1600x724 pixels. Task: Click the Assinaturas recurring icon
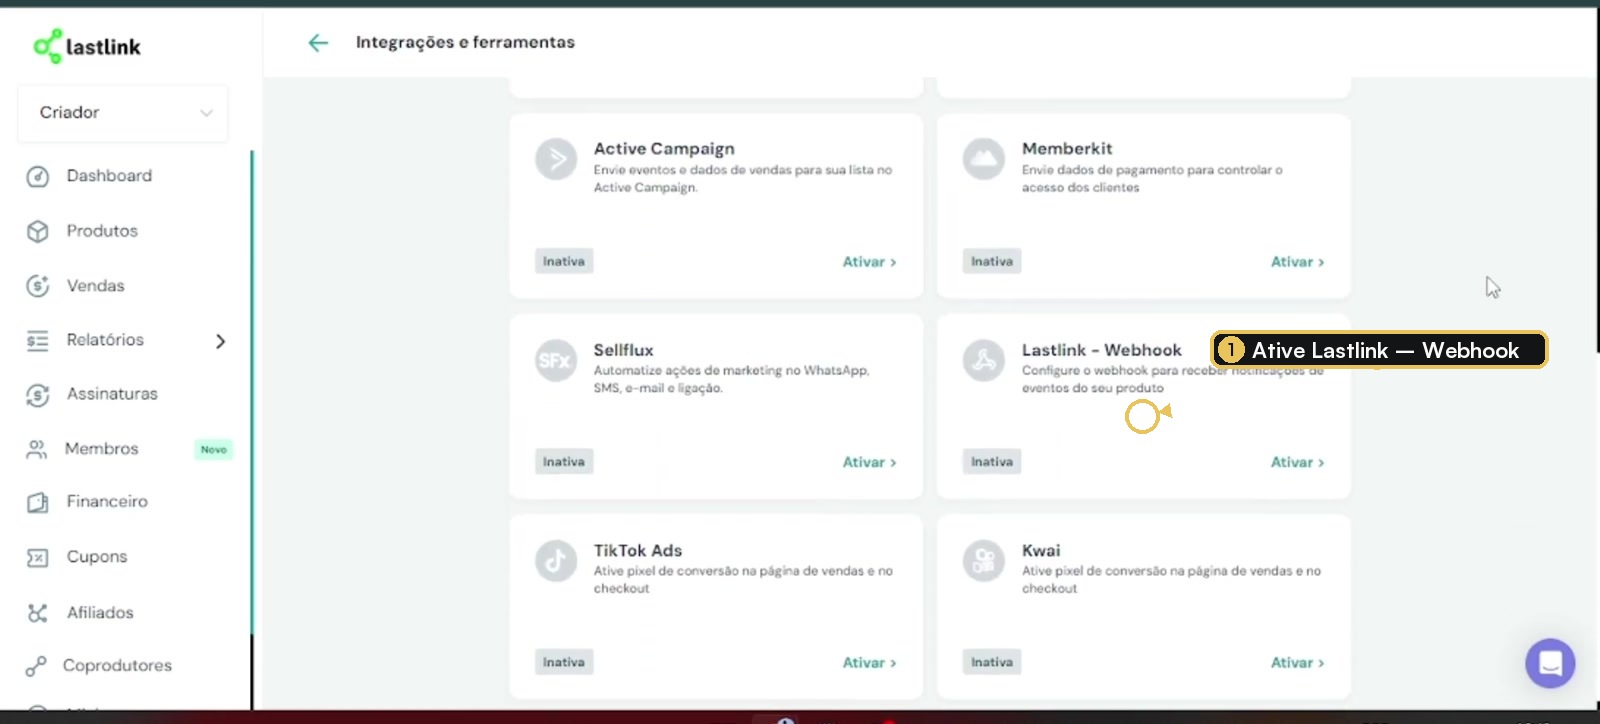point(38,395)
